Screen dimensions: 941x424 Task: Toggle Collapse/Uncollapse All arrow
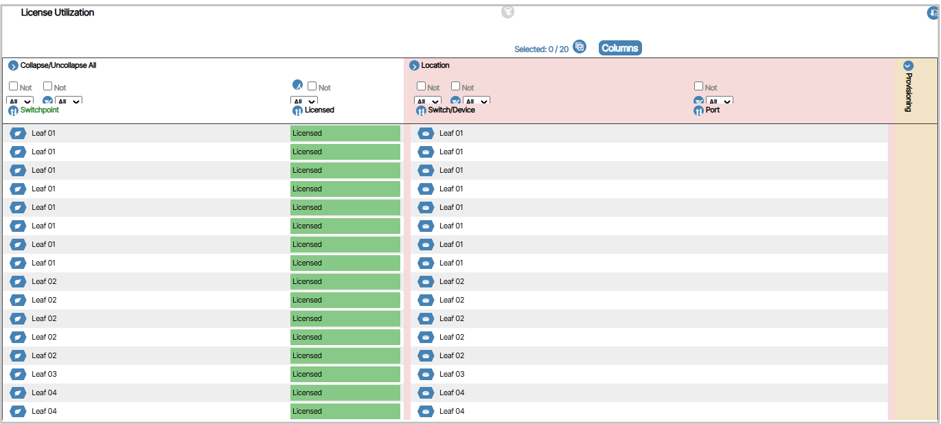click(x=13, y=66)
